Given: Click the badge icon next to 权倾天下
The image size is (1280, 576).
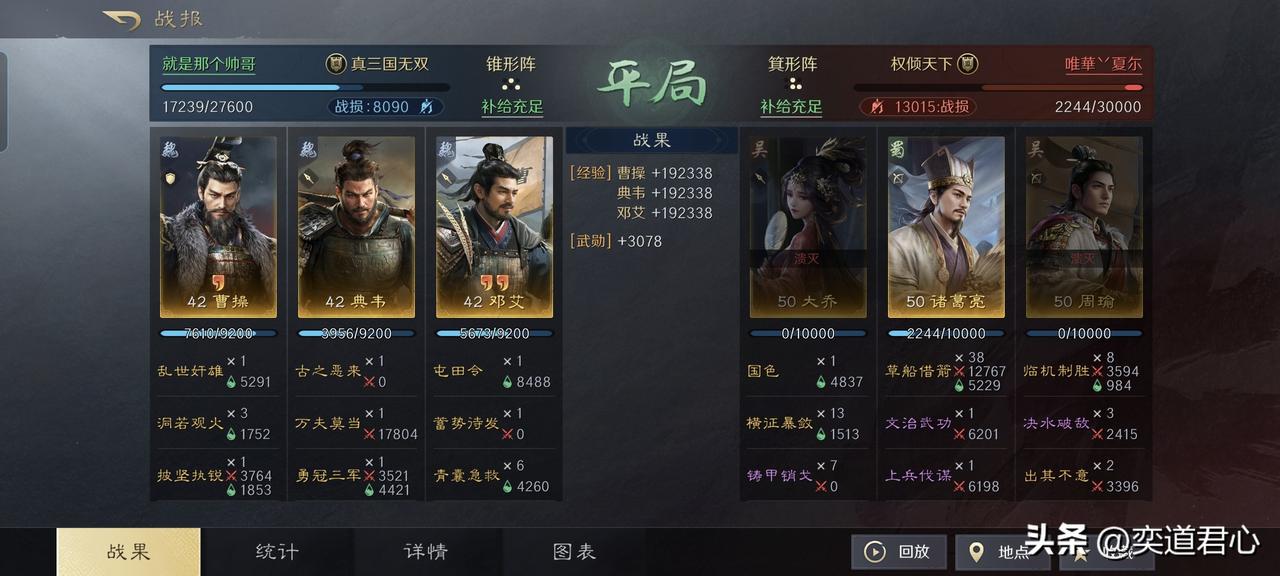Looking at the screenshot, I should pyautogui.click(x=967, y=64).
